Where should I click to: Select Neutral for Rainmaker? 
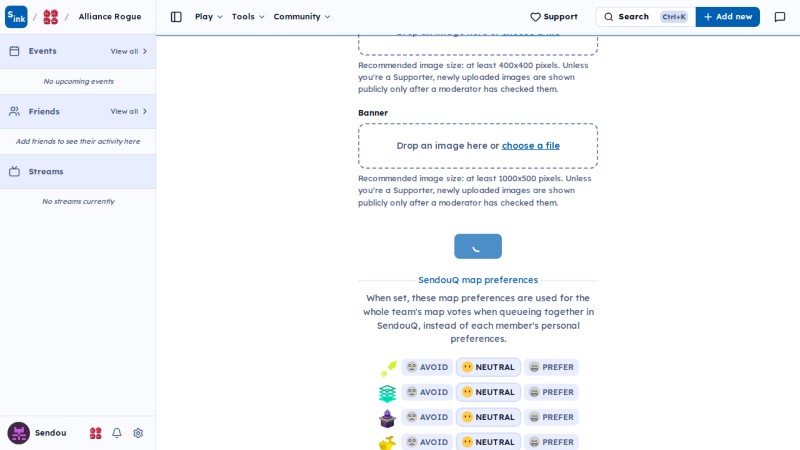488,442
